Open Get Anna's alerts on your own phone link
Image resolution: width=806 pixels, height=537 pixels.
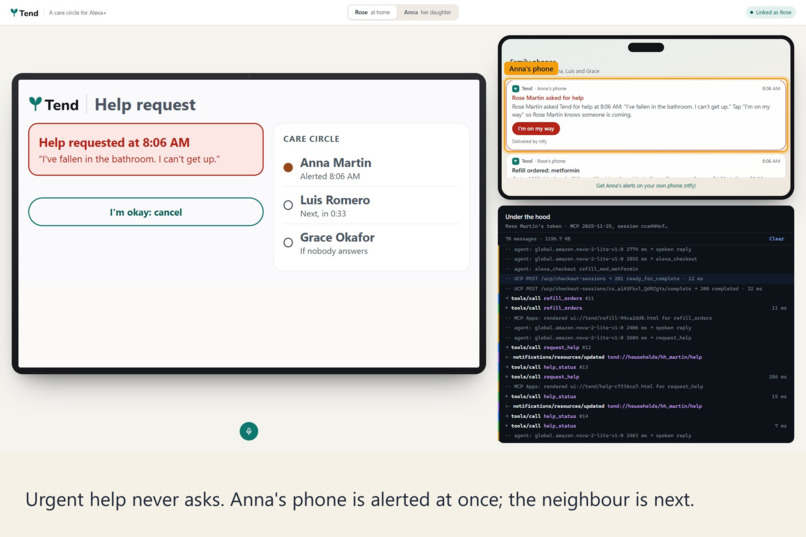tap(646, 186)
